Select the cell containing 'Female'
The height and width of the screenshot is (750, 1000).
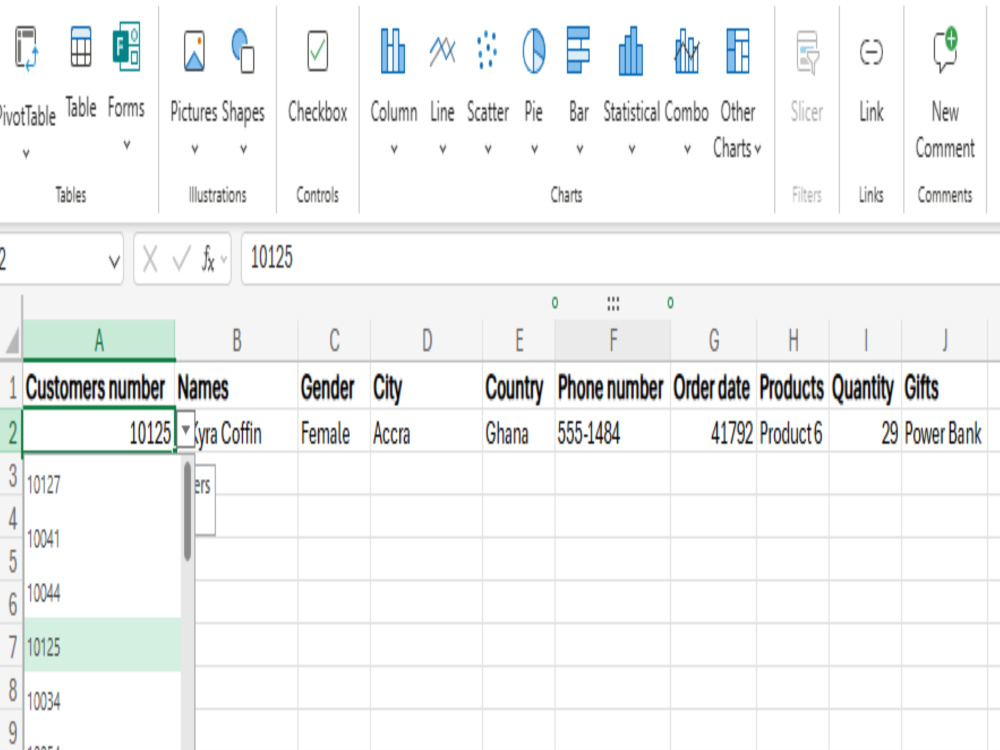click(334, 432)
